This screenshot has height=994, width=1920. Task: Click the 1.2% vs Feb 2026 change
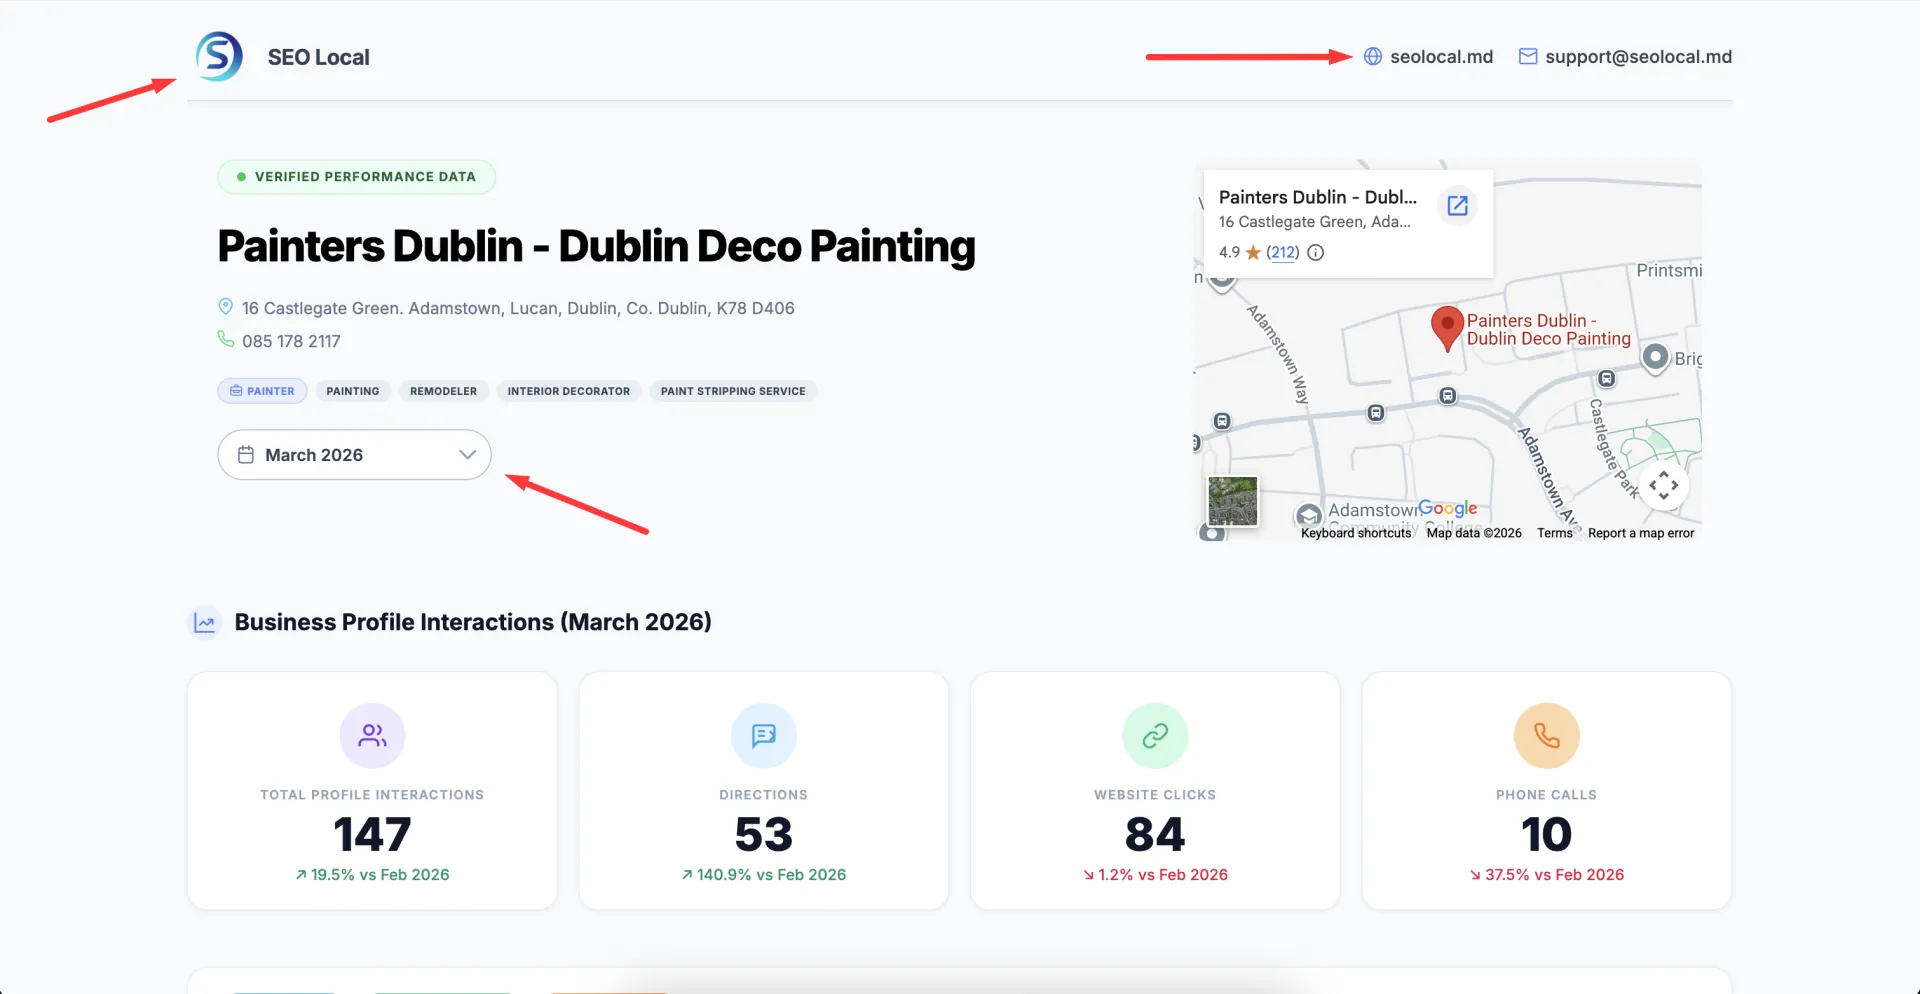click(x=1155, y=875)
